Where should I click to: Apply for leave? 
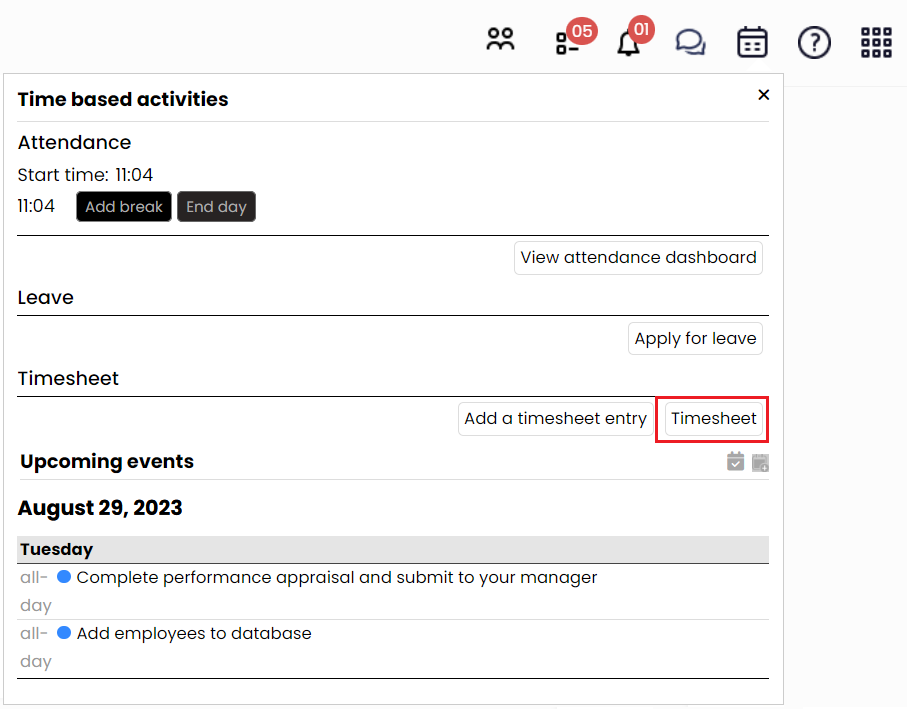pos(695,338)
